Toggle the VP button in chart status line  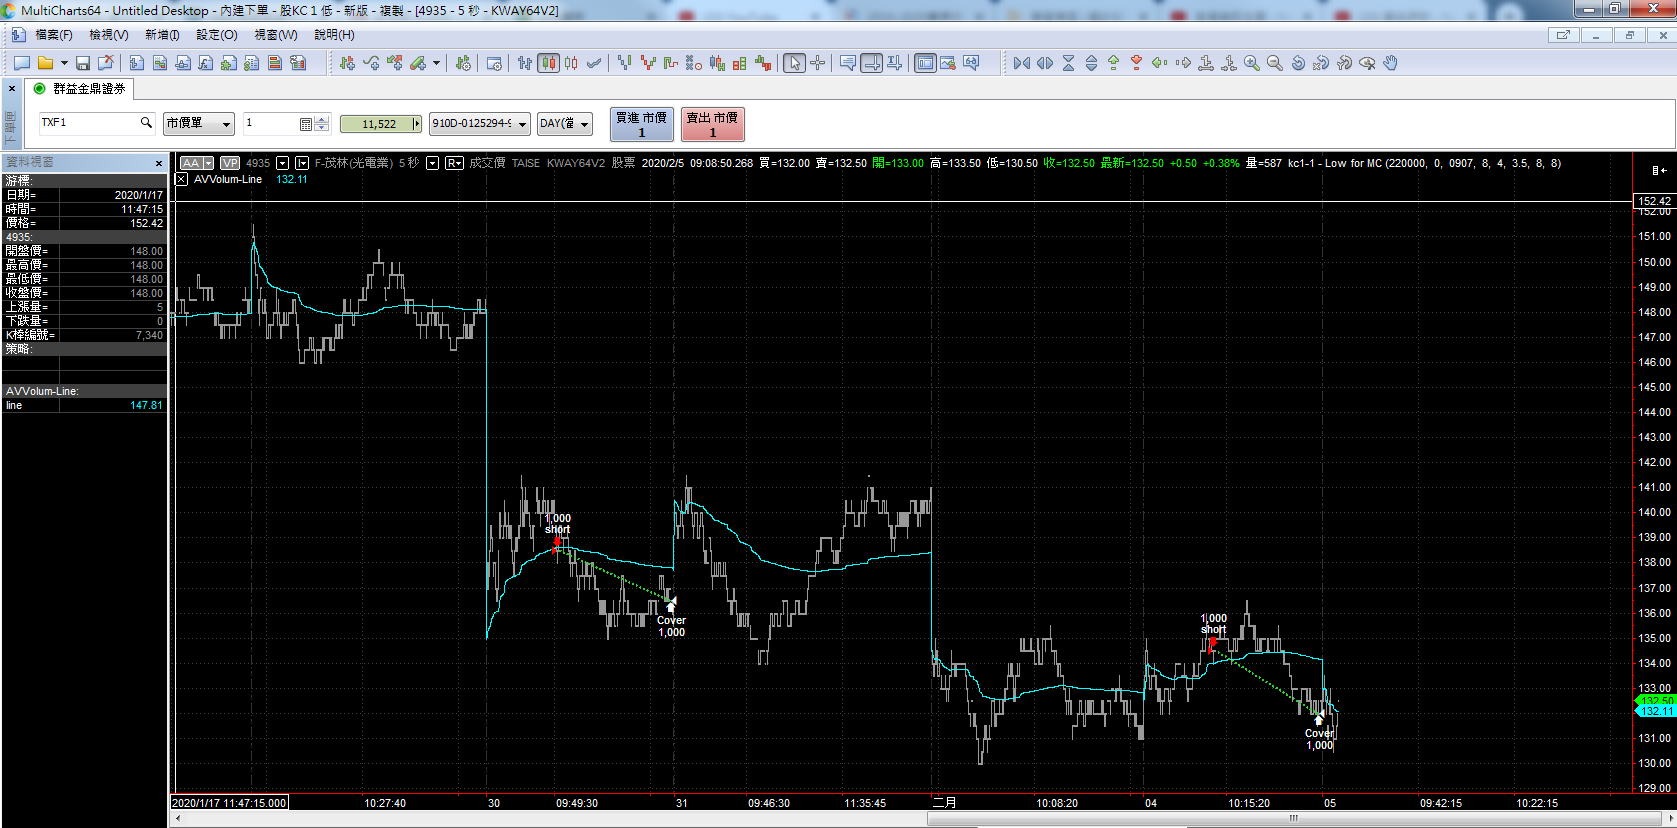point(230,163)
